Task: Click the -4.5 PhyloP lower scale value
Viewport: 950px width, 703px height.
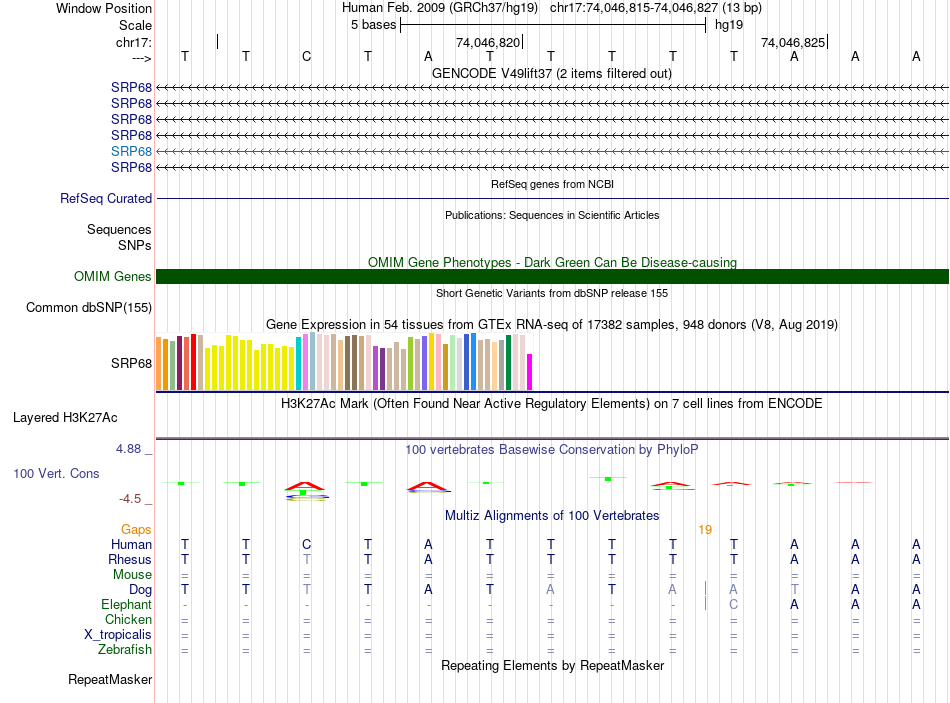Action: tap(130, 499)
